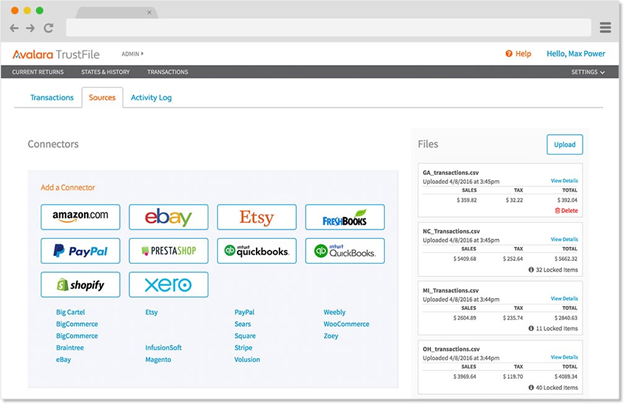Add the PrestaShop connector
Viewport: 624px width, 404px height.
(x=168, y=251)
